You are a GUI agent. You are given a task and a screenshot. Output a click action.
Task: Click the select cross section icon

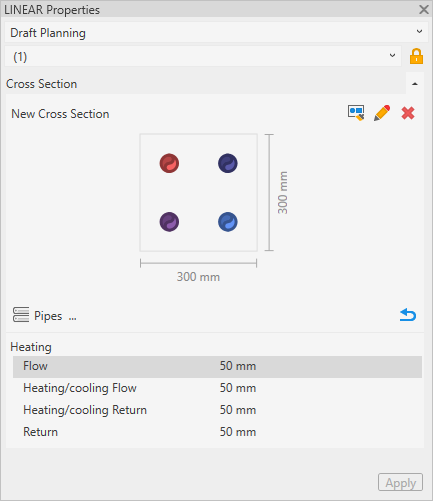click(356, 113)
